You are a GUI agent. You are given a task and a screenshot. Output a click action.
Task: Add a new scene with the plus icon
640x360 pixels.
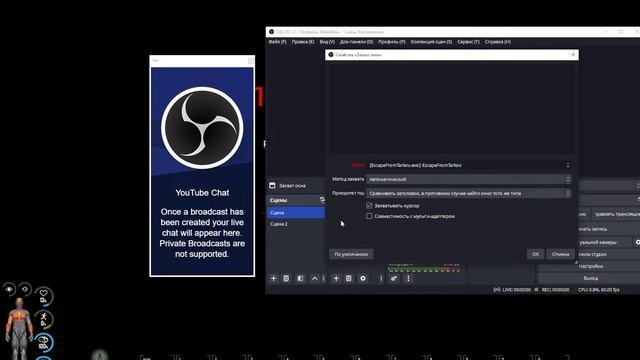tap(273, 278)
